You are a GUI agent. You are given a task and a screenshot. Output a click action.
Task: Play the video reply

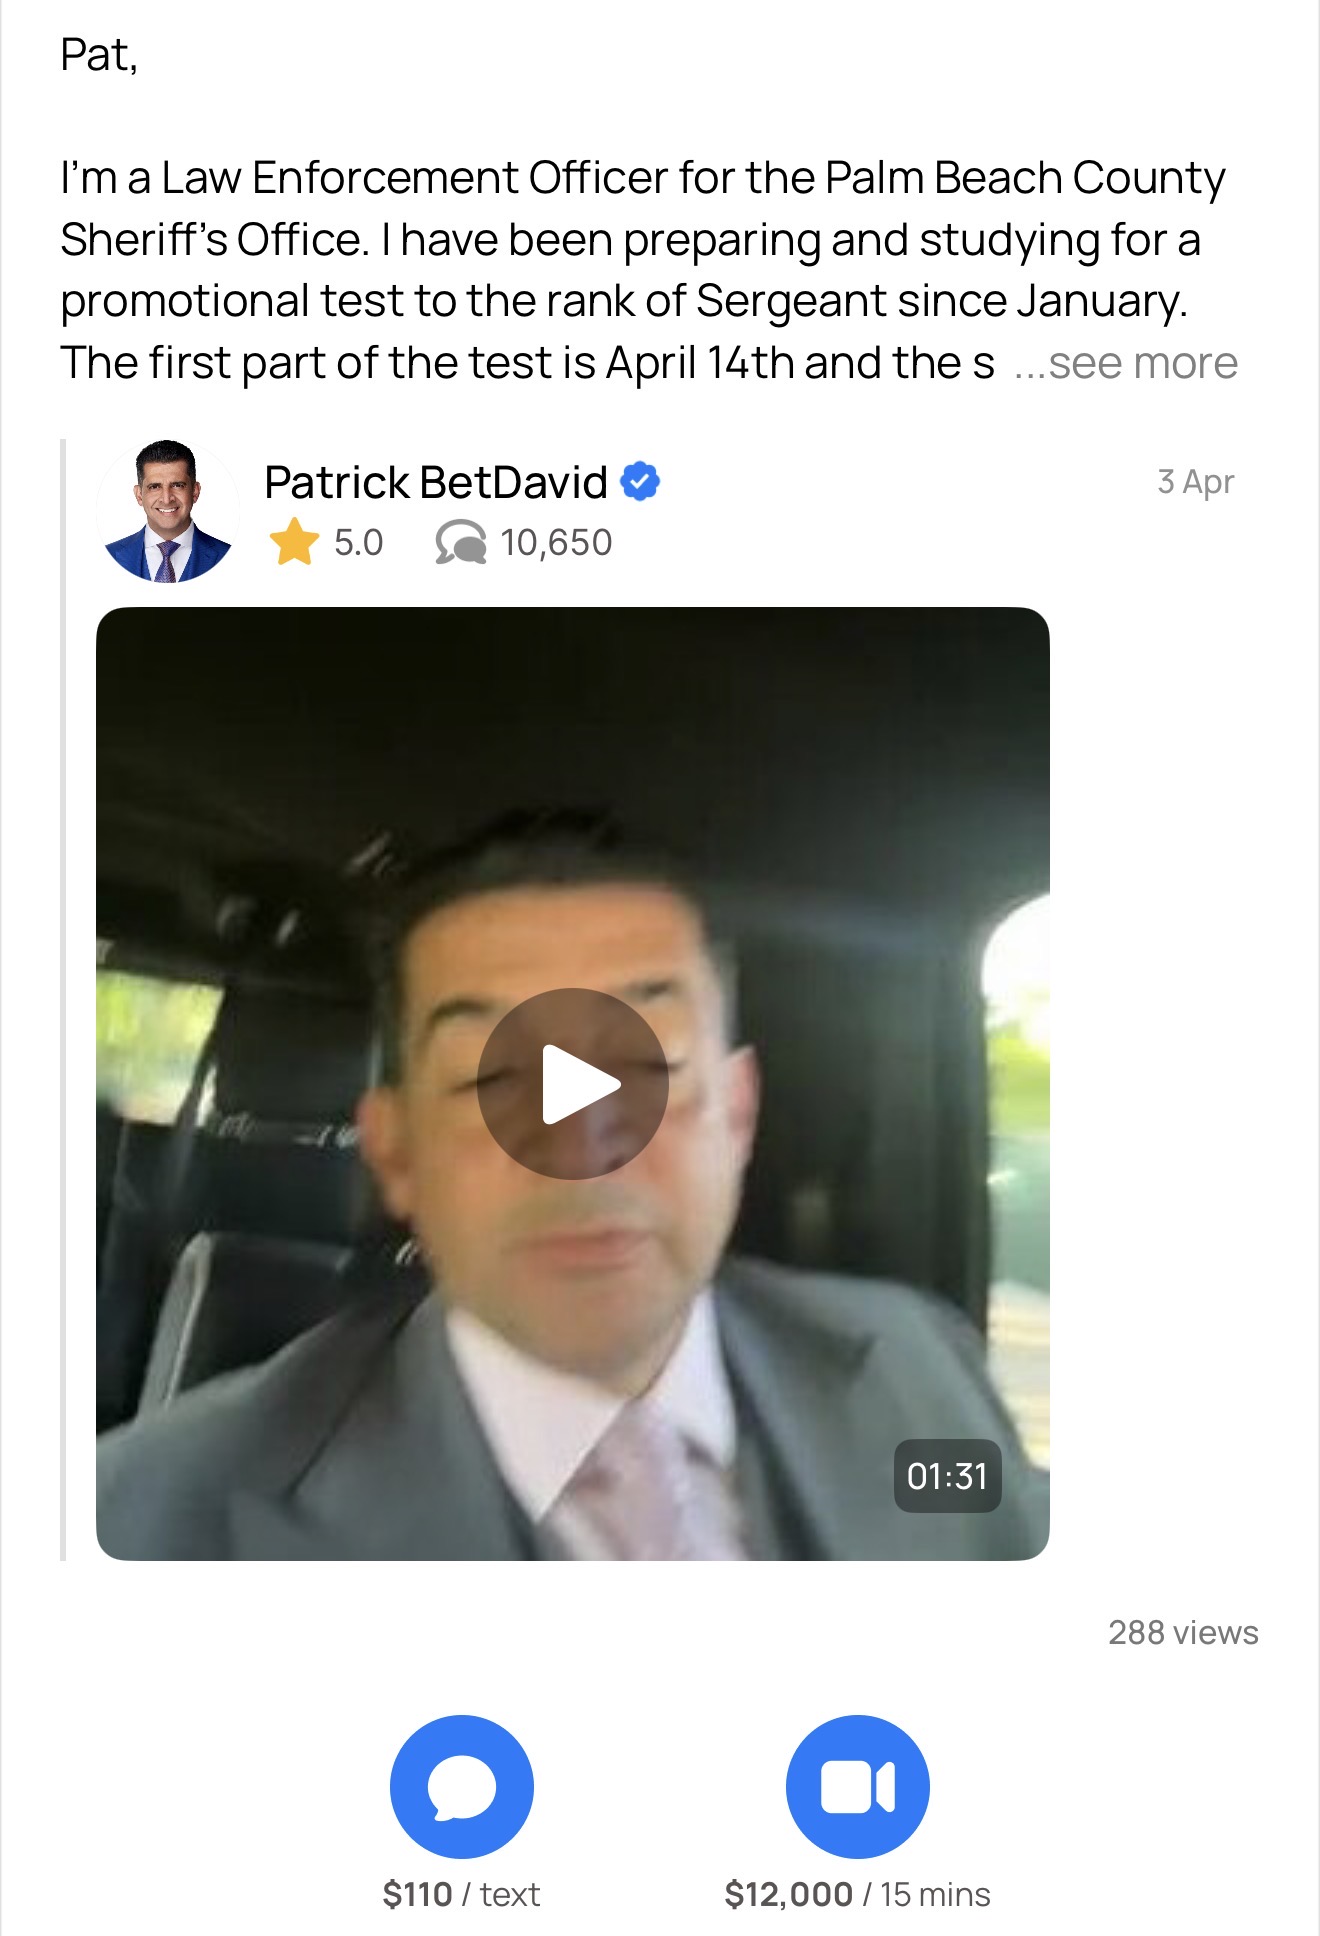point(573,1084)
